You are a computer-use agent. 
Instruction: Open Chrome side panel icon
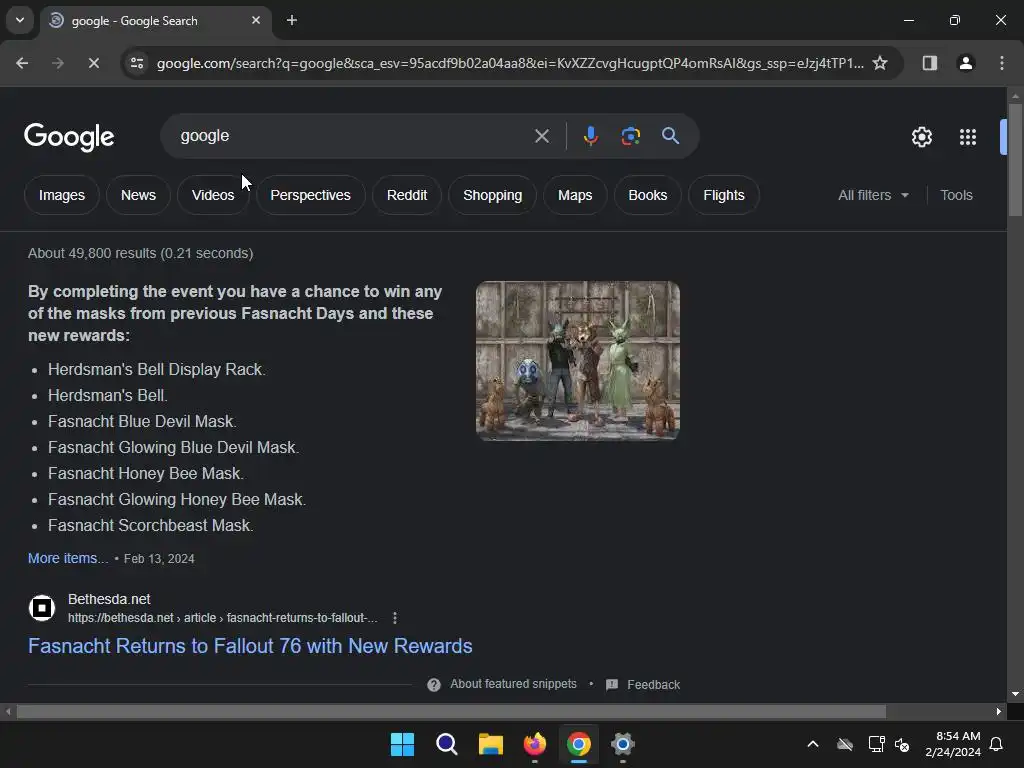[929, 63]
